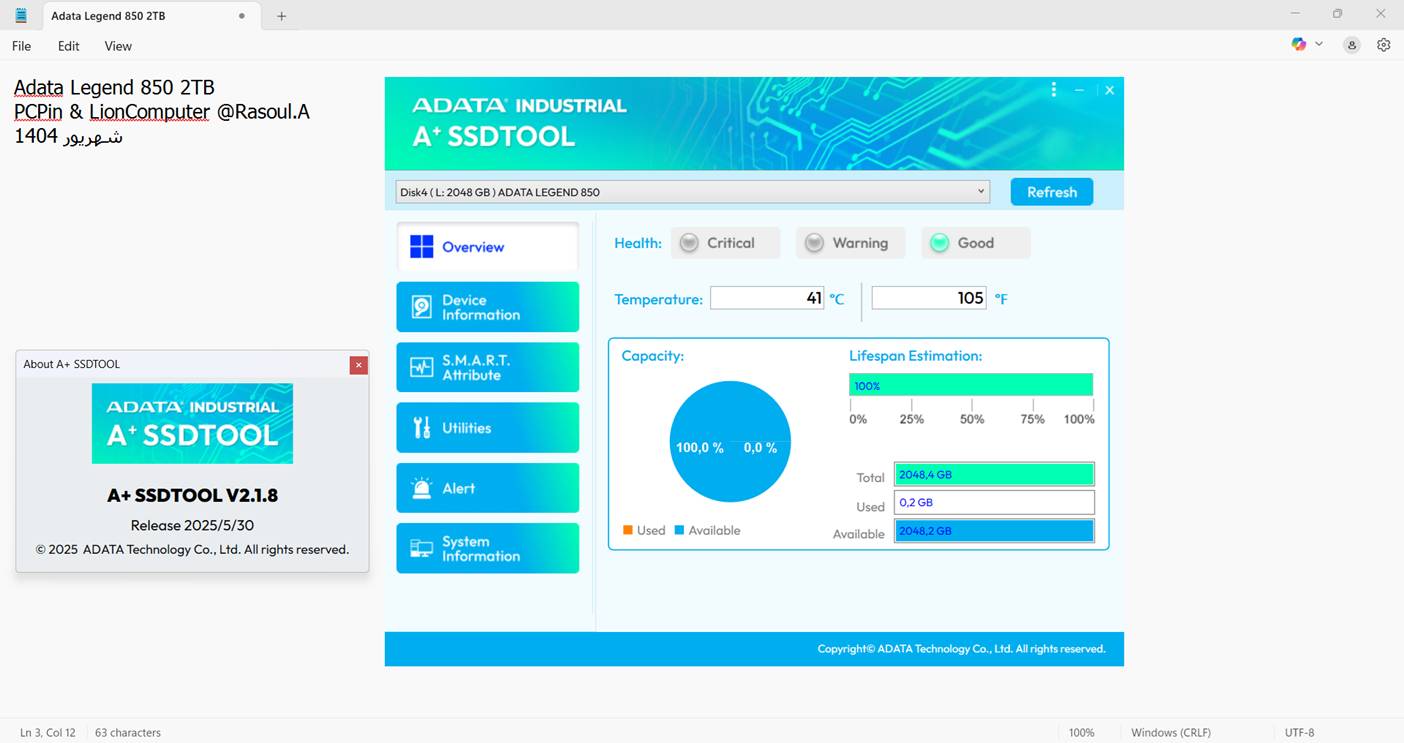Minimize the A+ SSDTOOL window
Screen dimensions: 1404x743
(x=1079, y=90)
